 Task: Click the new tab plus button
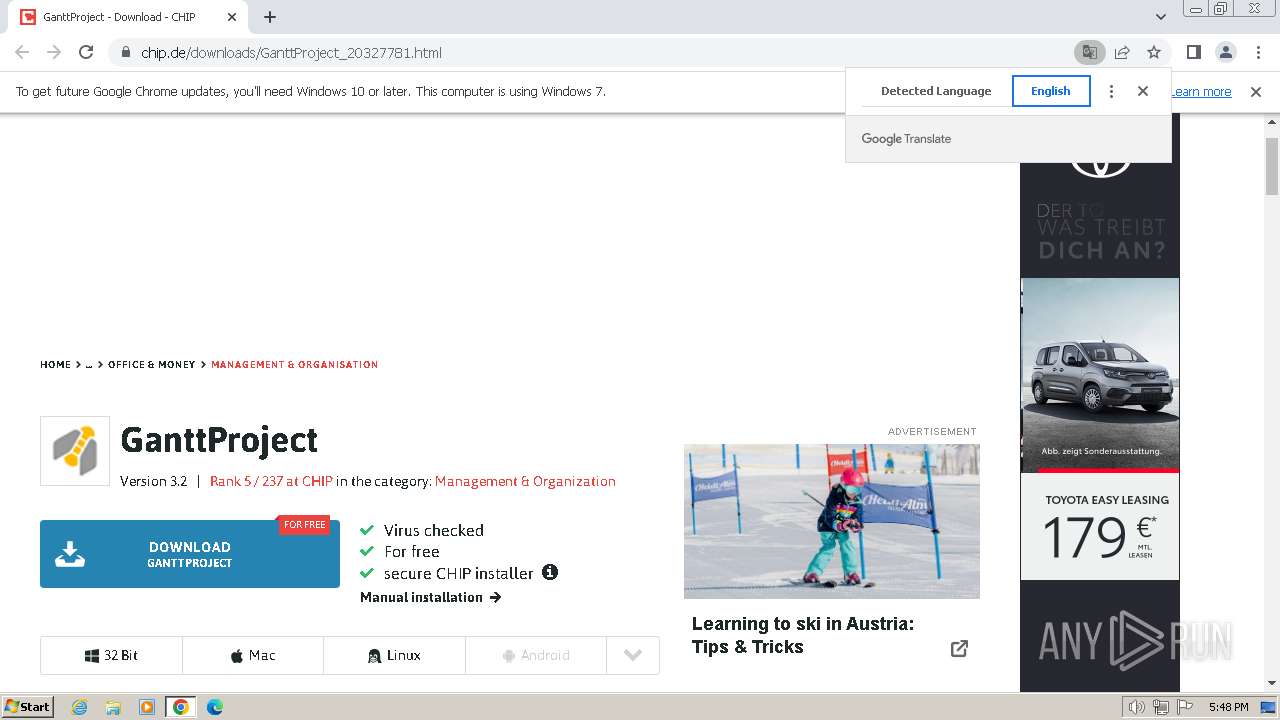(x=270, y=17)
